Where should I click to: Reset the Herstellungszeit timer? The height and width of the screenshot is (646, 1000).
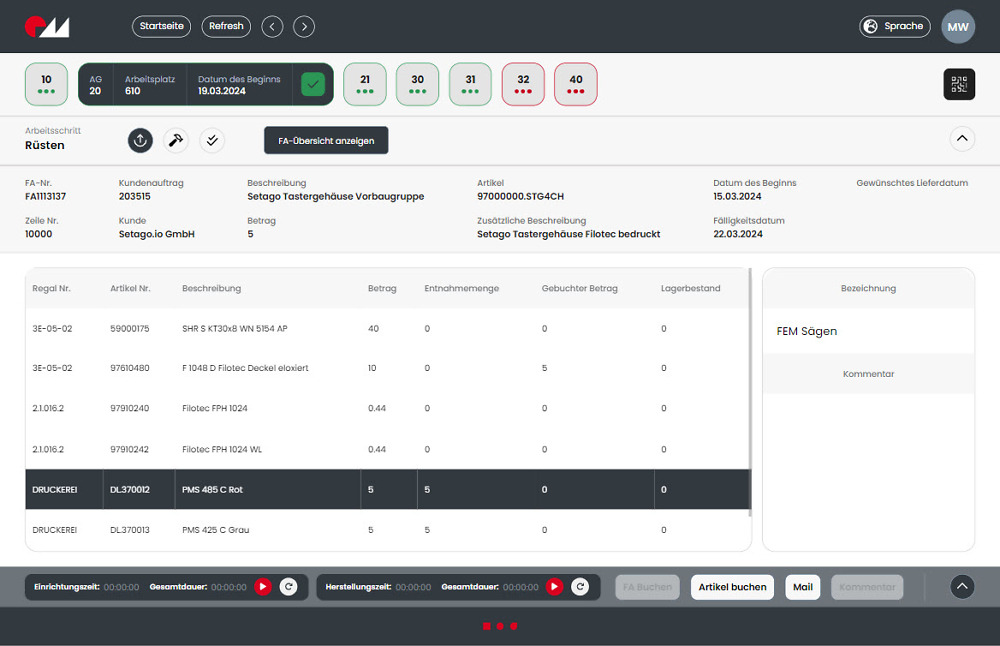coord(580,587)
